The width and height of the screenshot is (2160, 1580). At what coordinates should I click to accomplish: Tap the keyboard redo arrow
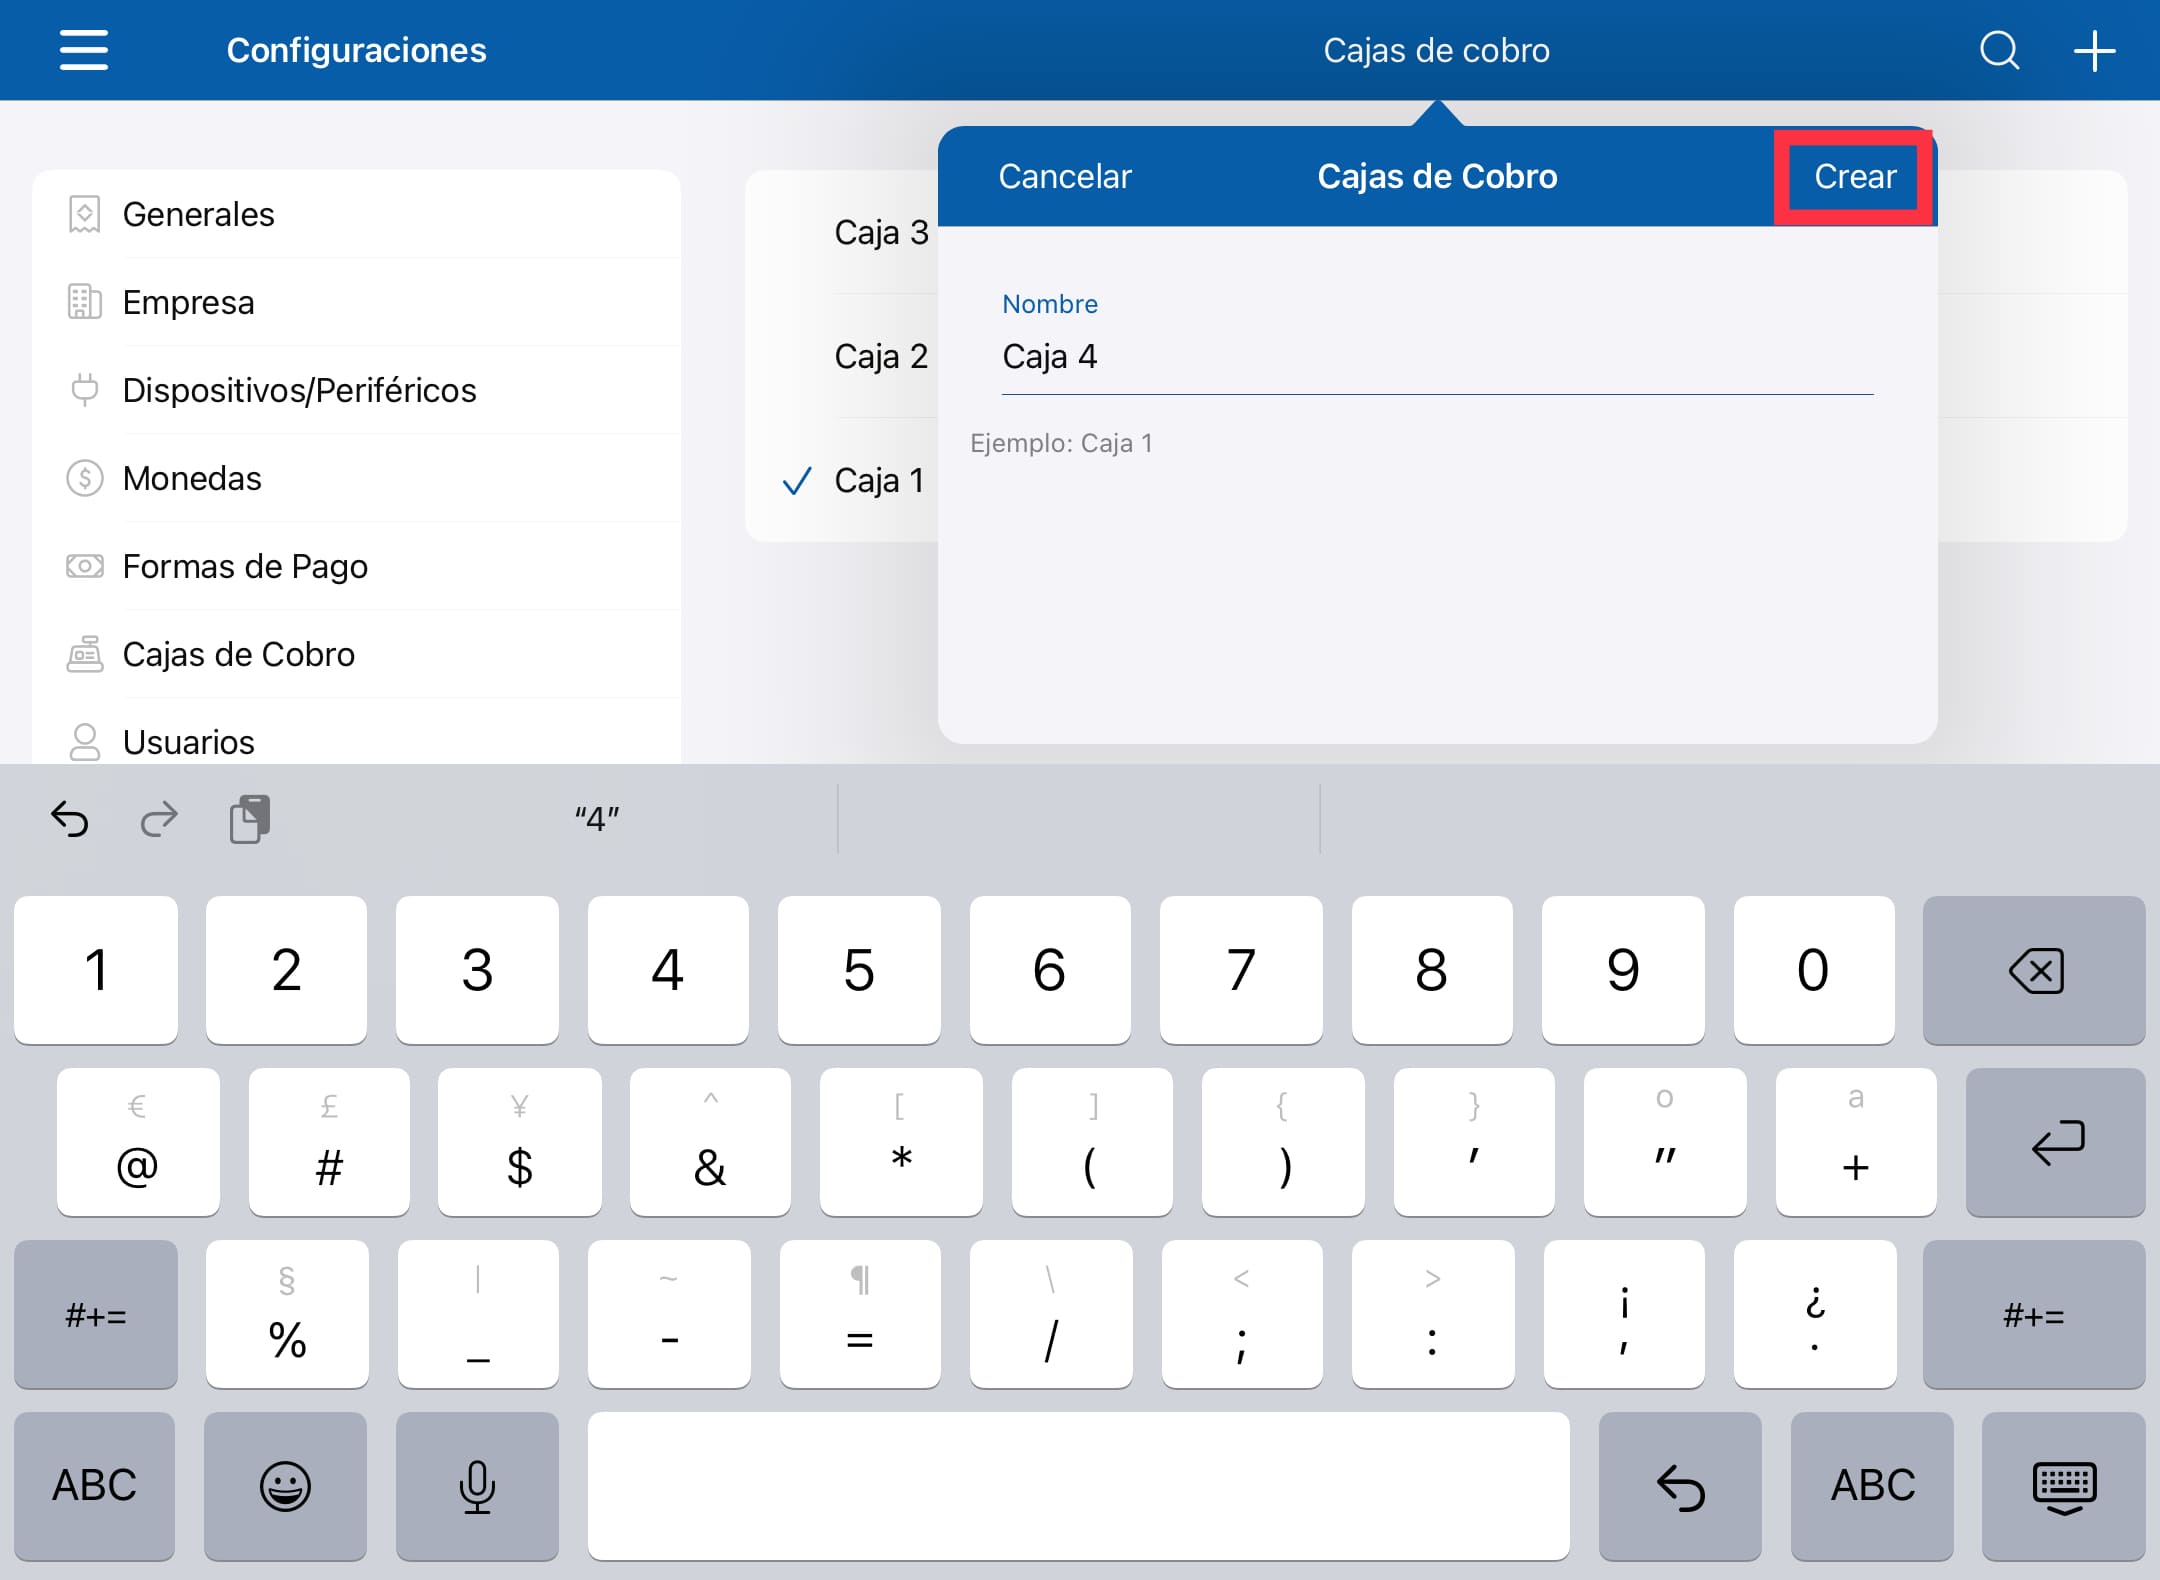(x=158, y=819)
